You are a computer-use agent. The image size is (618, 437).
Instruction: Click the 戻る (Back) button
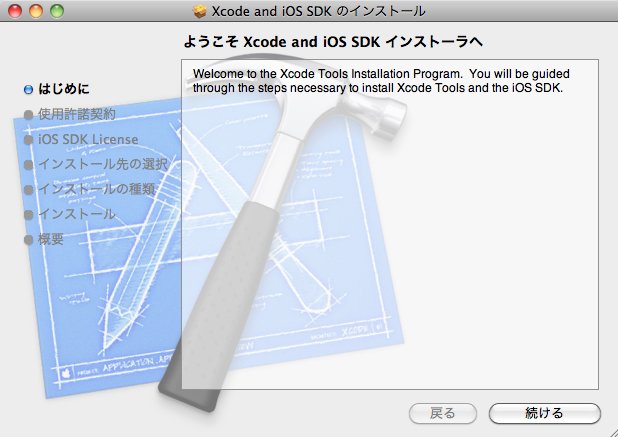pyautogui.click(x=443, y=413)
